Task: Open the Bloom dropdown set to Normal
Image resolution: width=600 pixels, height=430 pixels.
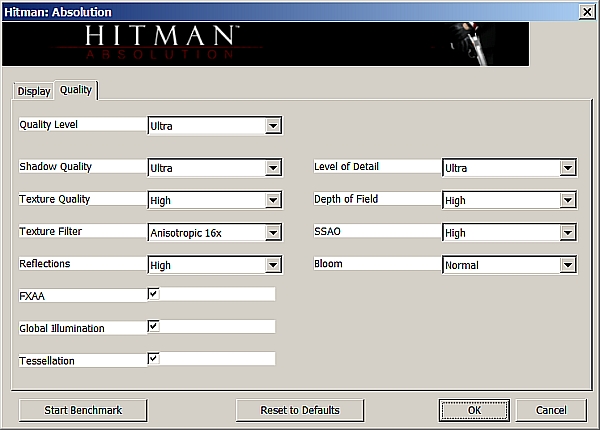Action: pos(509,265)
